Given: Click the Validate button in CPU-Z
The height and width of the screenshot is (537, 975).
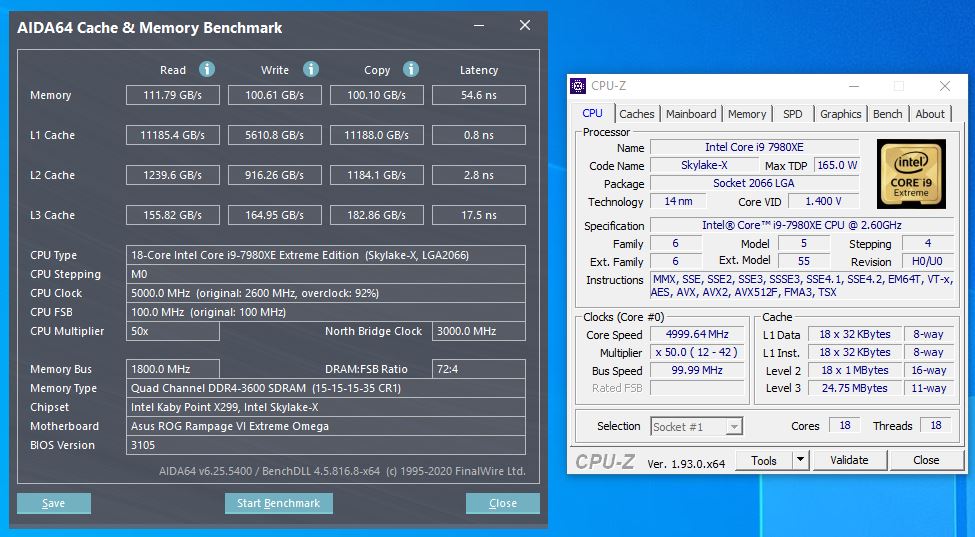Looking at the screenshot, I should coord(849,461).
